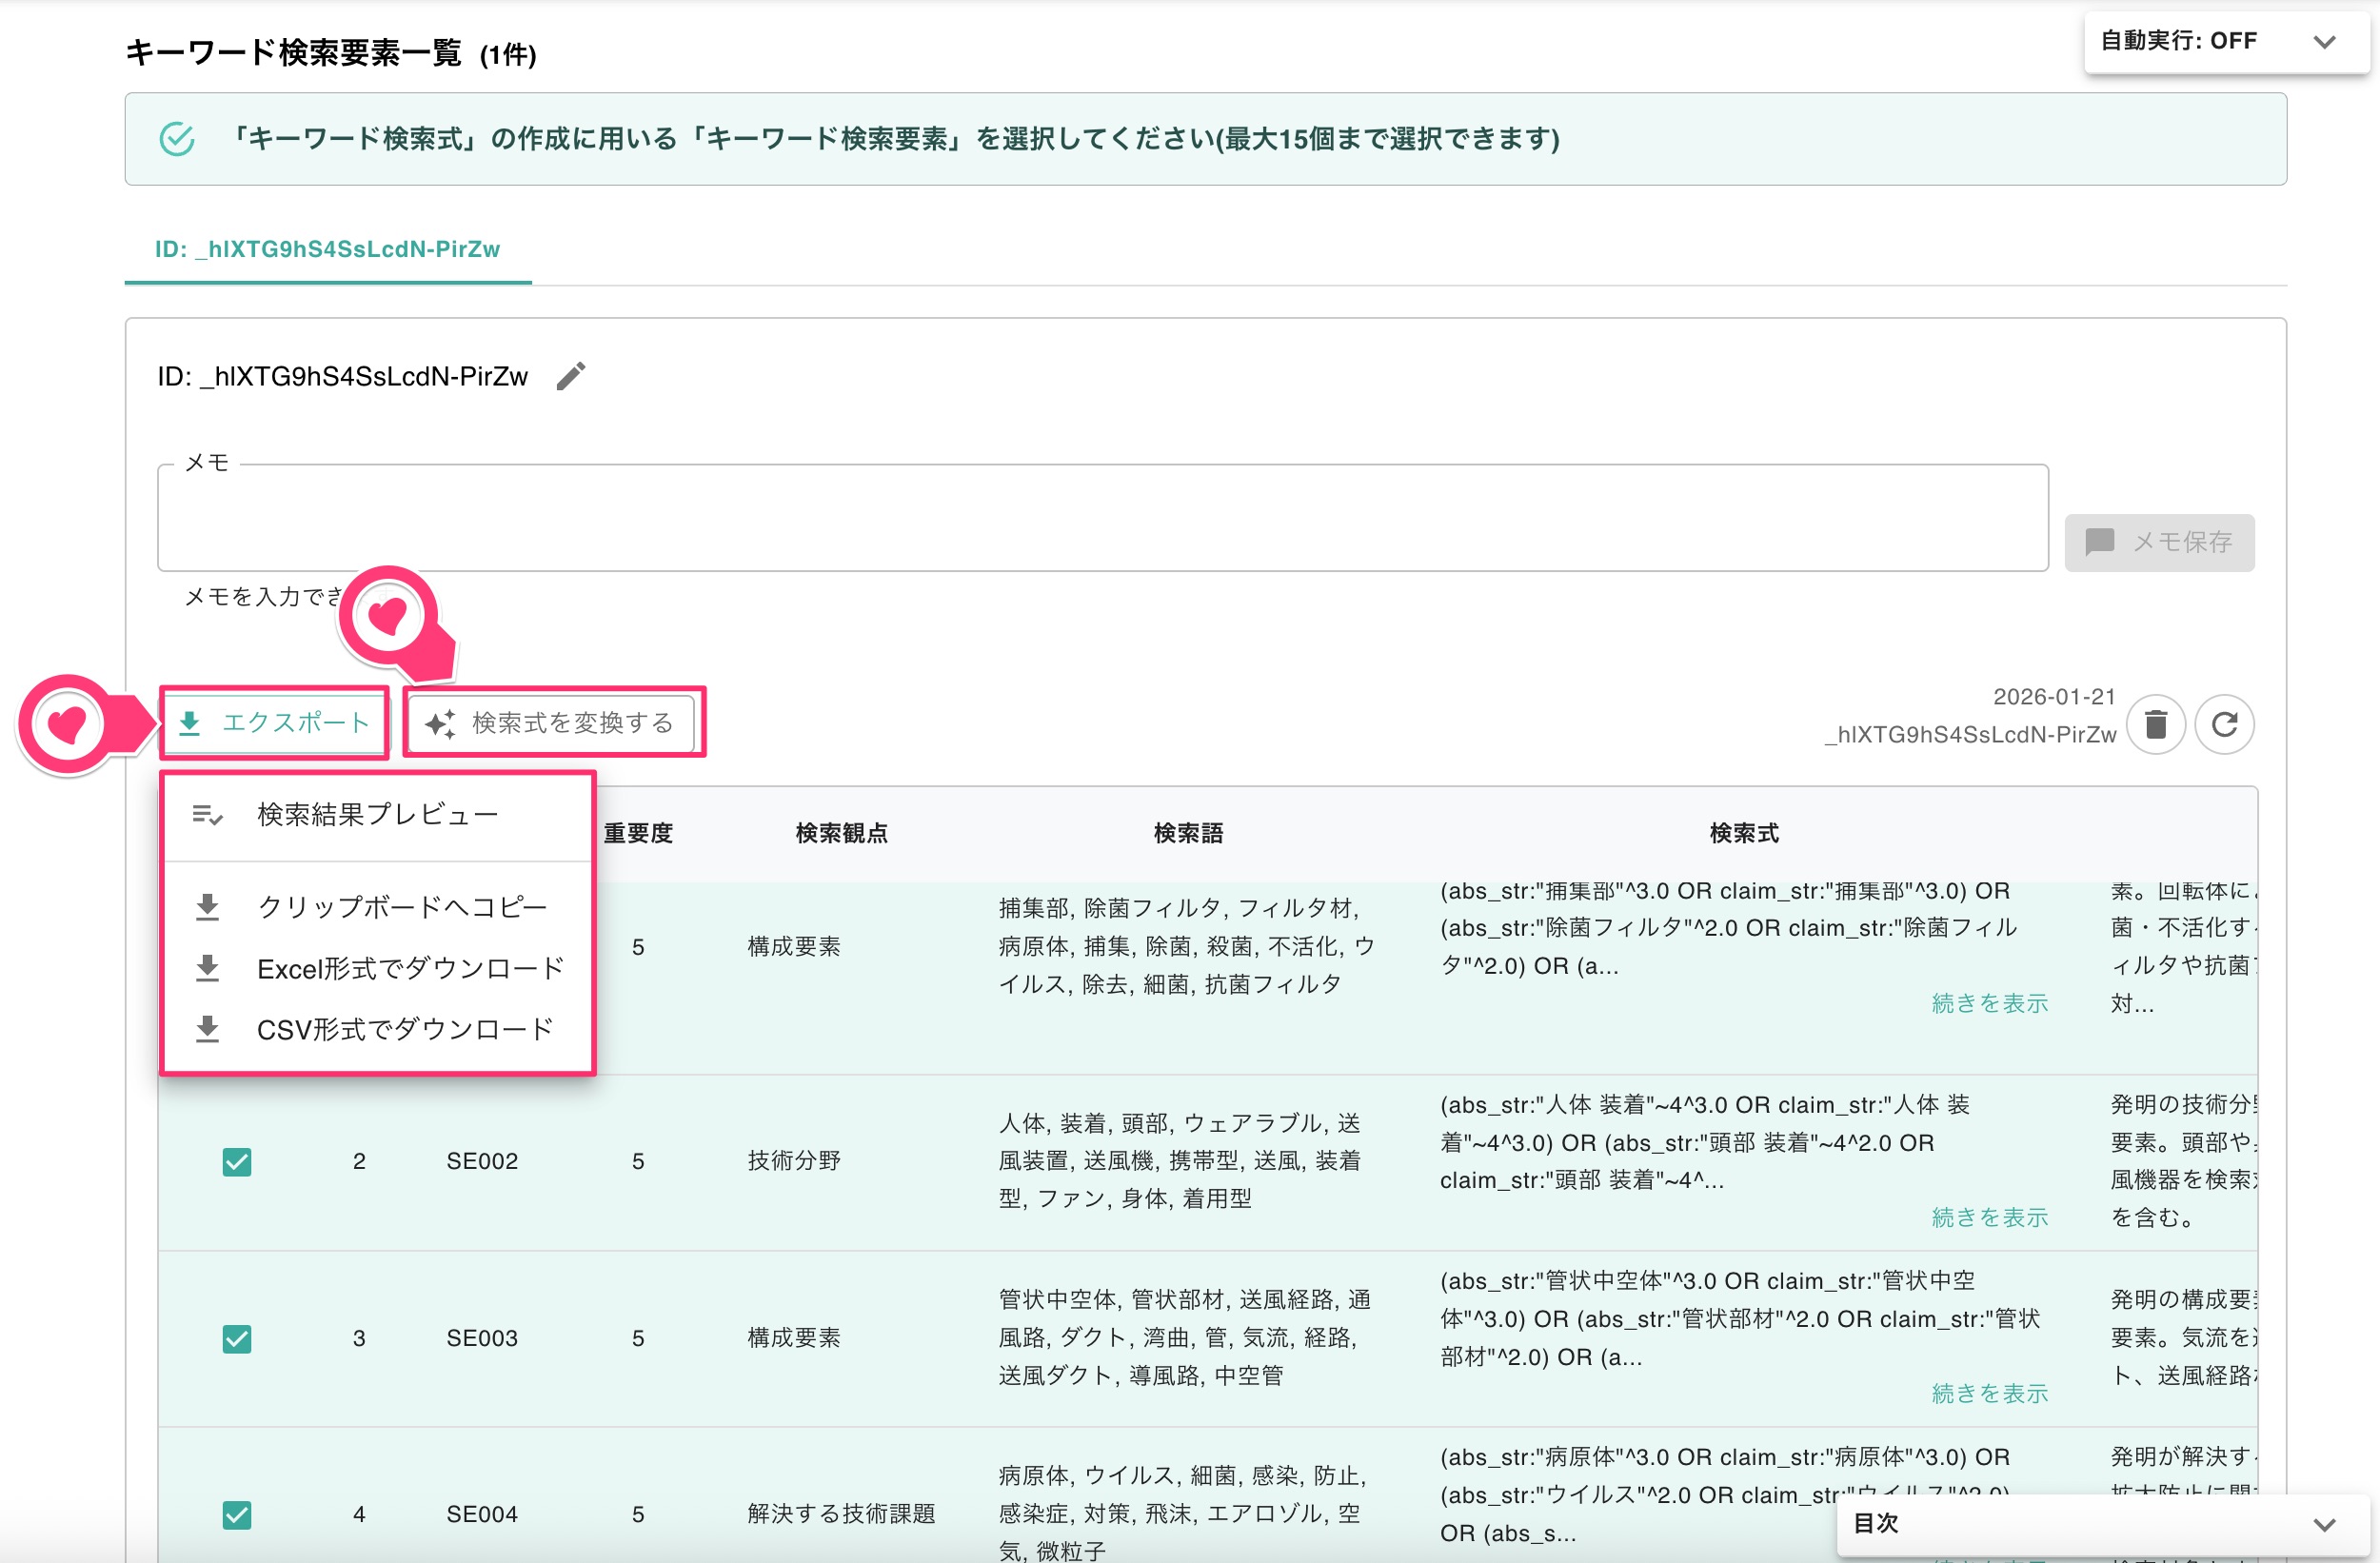The width and height of the screenshot is (2380, 1563).
Task: Click the 検索式 column header
Action: tap(1744, 833)
